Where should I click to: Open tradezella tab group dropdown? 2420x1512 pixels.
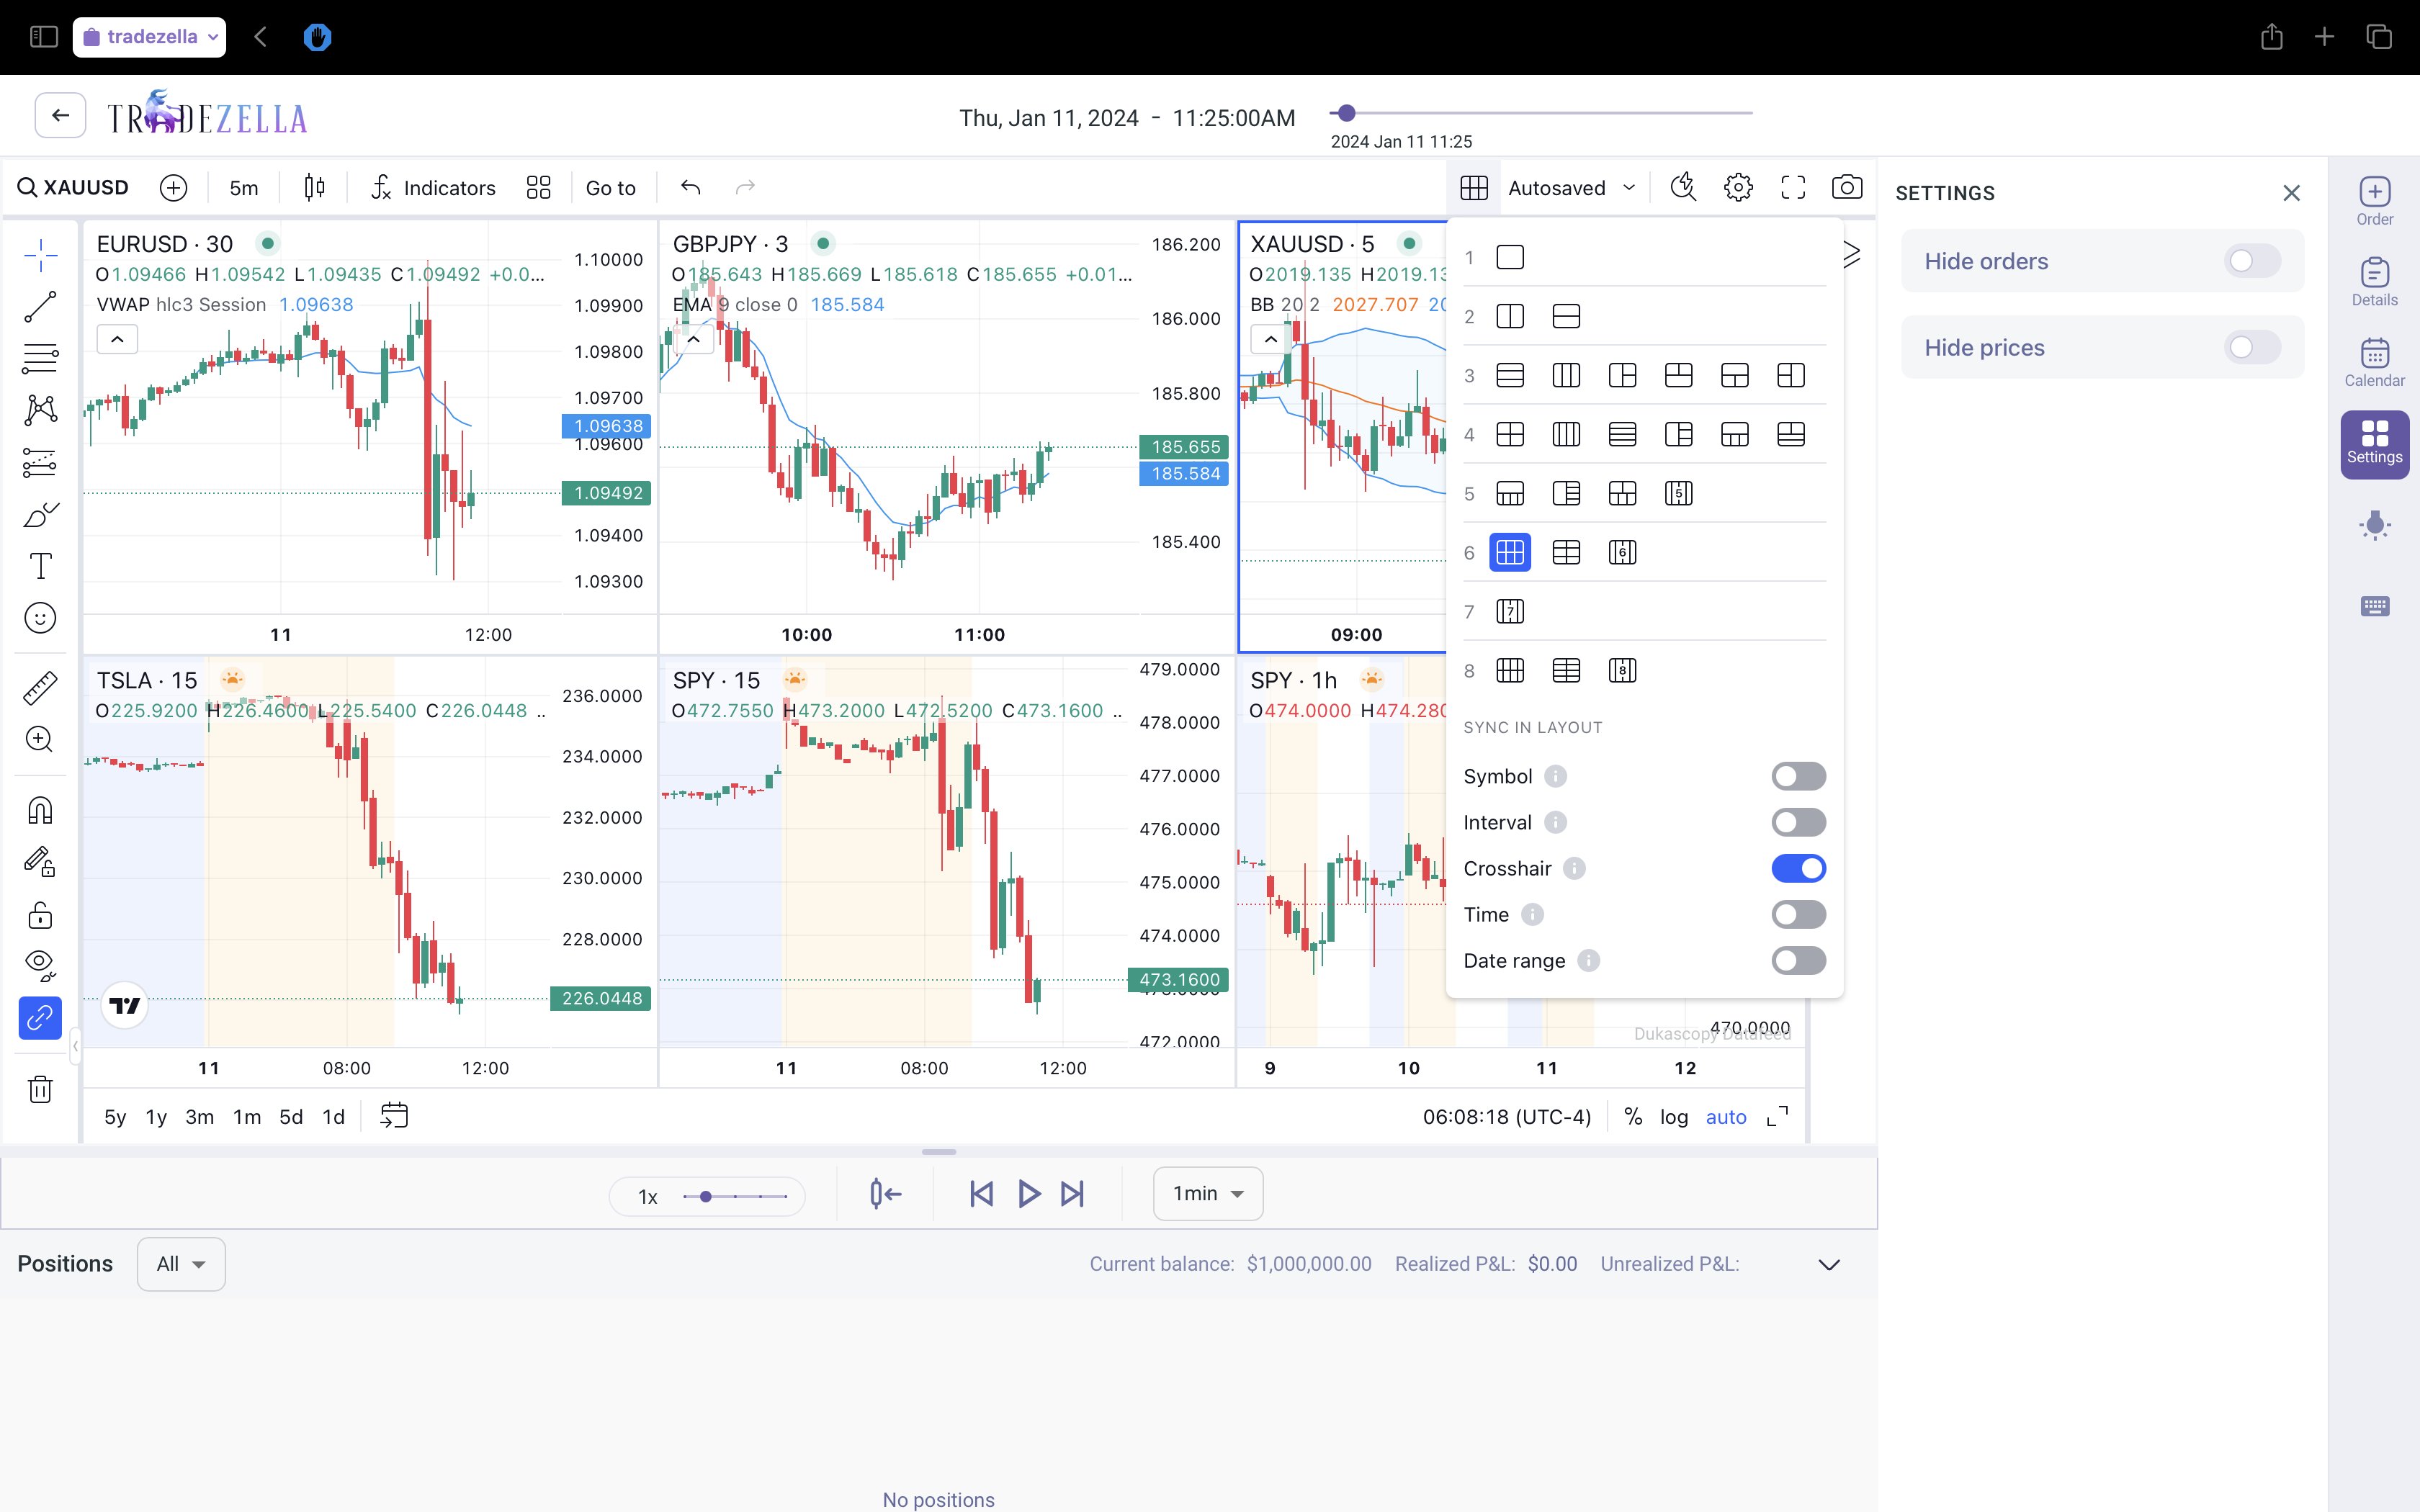(x=149, y=37)
